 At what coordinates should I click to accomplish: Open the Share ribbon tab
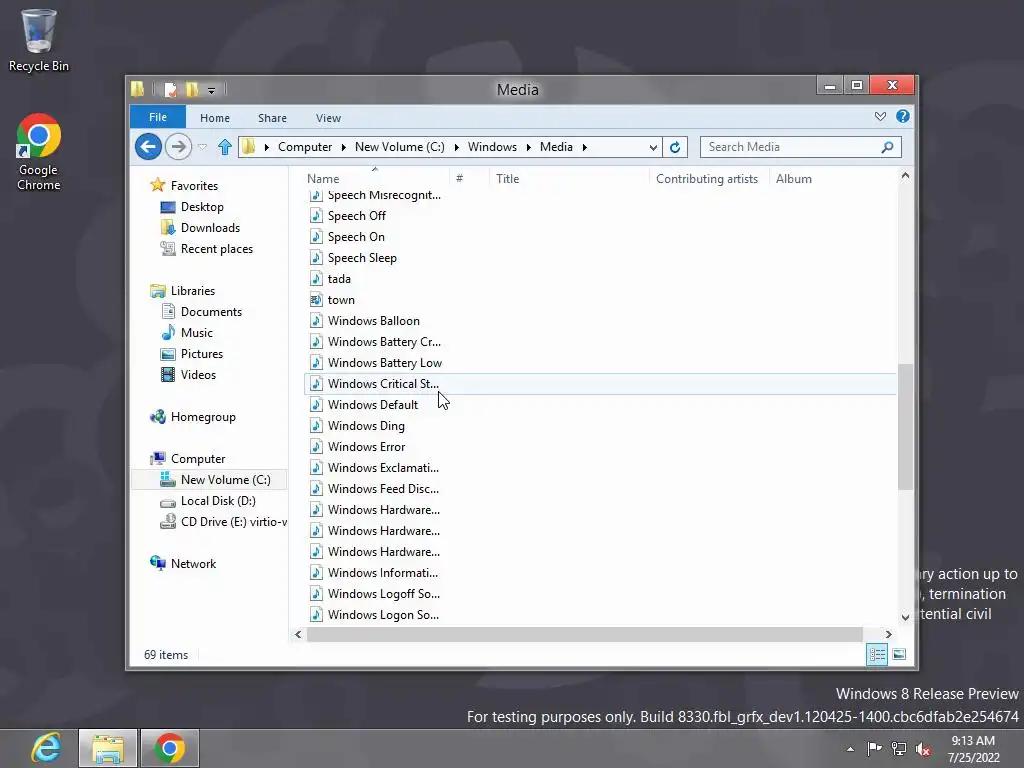[x=272, y=118]
